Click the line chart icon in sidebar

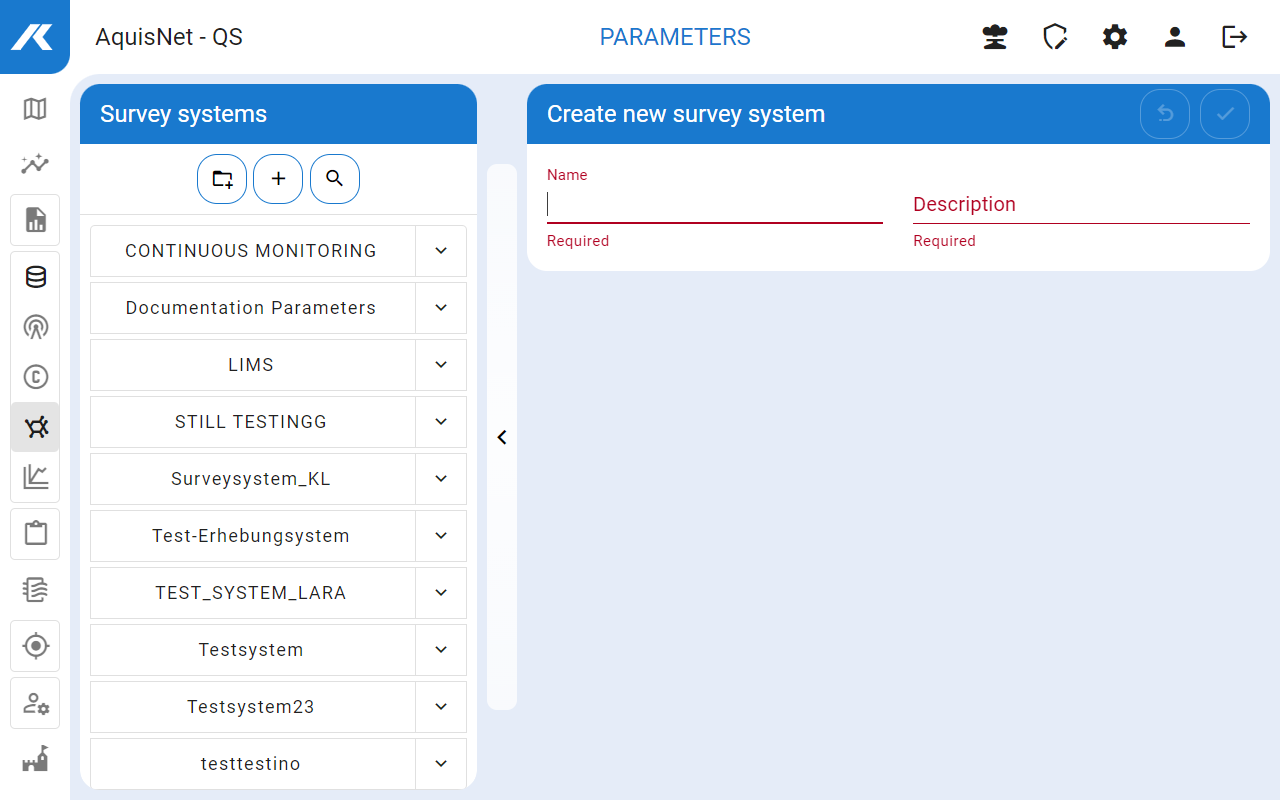[x=35, y=477]
